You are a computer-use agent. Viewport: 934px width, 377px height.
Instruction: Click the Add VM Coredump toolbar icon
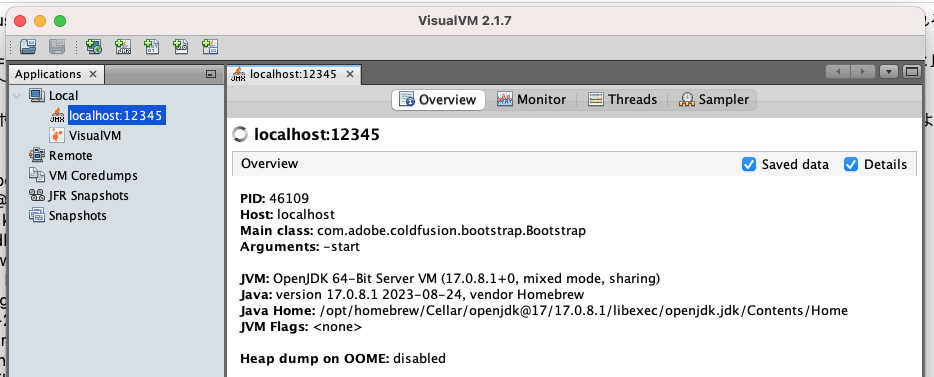(152, 46)
